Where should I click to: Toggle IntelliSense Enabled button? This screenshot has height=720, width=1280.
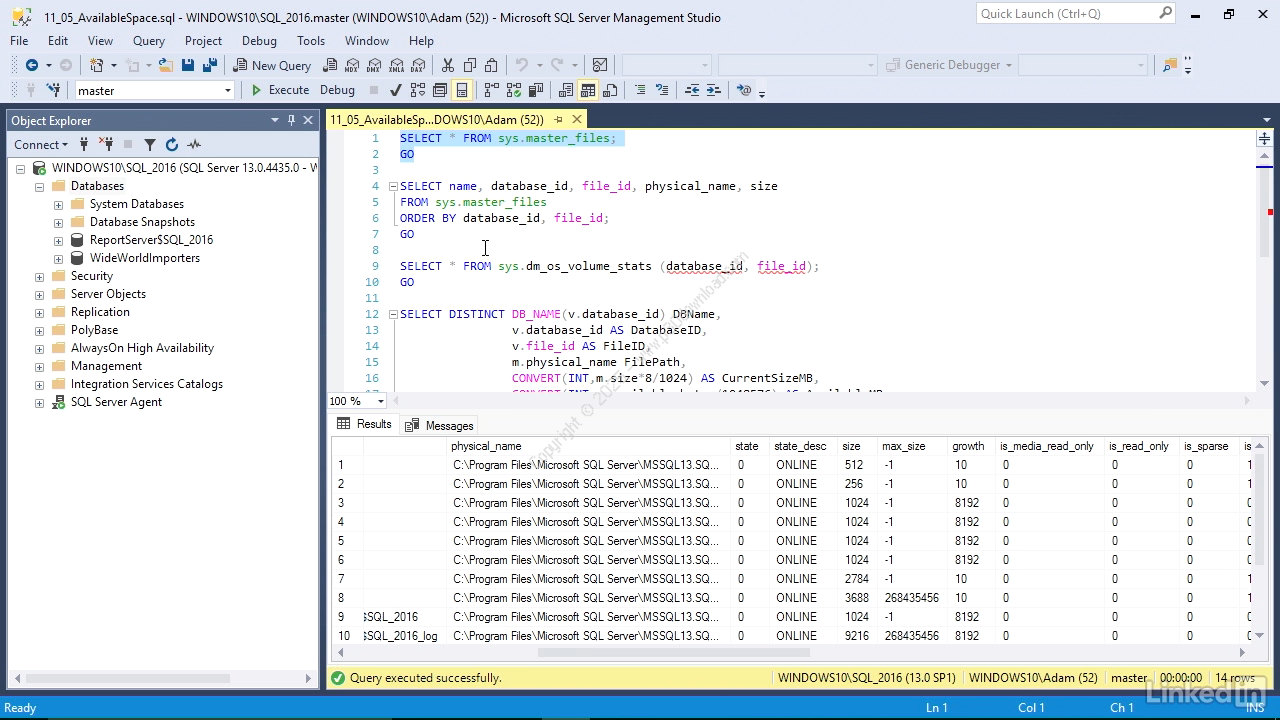tap(462, 90)
